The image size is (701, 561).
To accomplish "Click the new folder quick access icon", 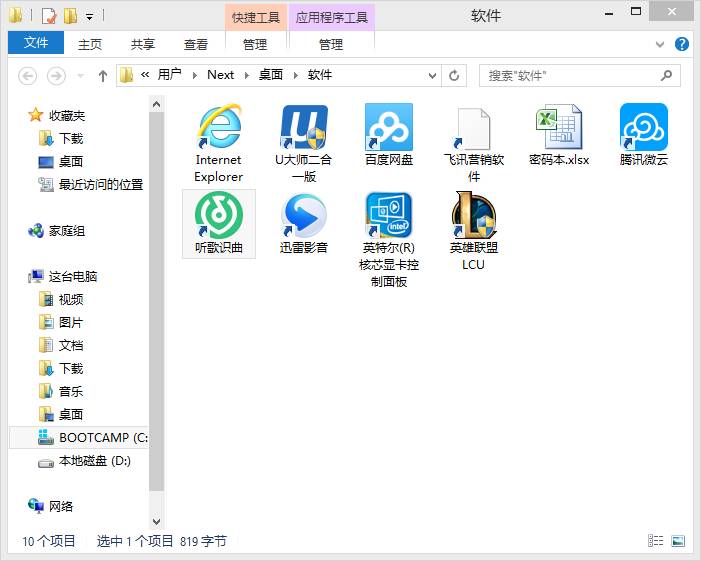I will tap(70, 16).
